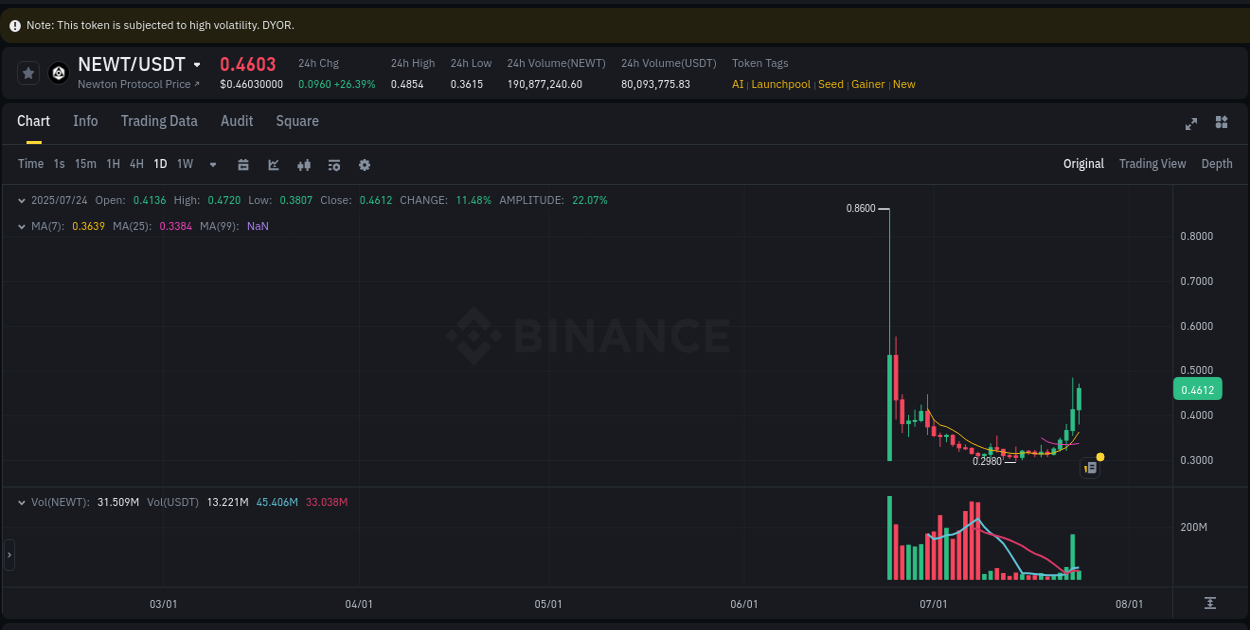
Task: Click the current price 0.4612 label
Action: coord(1197,389)
